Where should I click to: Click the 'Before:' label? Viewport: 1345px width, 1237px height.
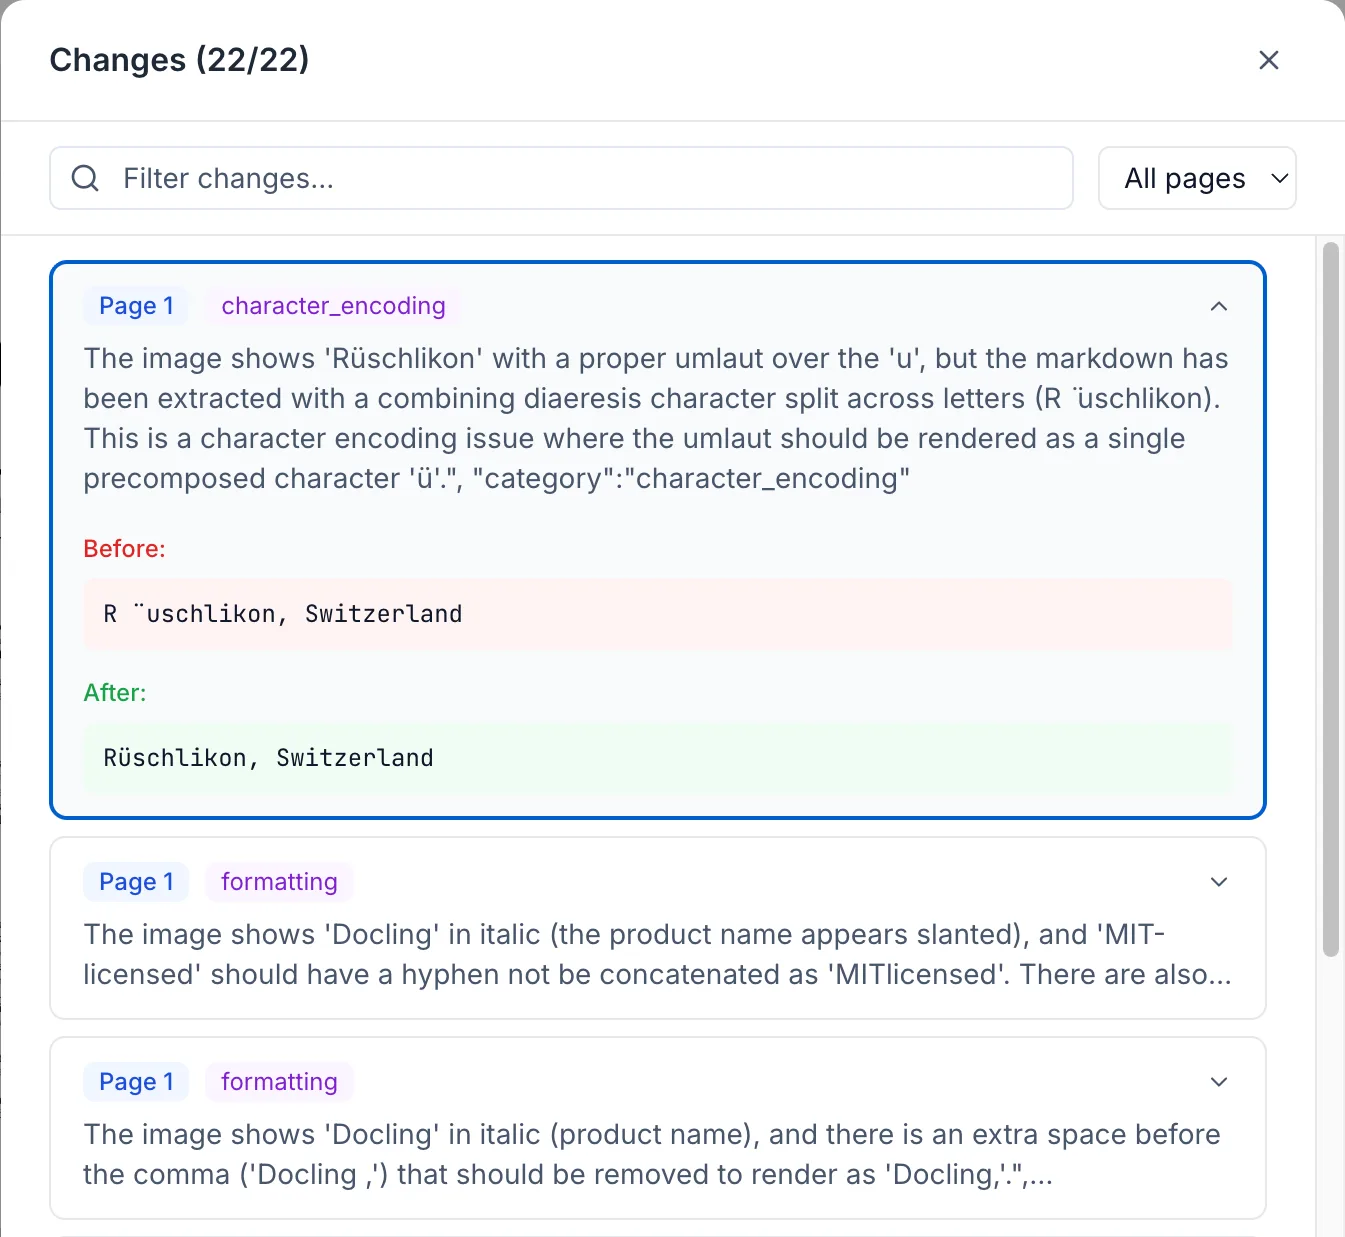(124, 549)
